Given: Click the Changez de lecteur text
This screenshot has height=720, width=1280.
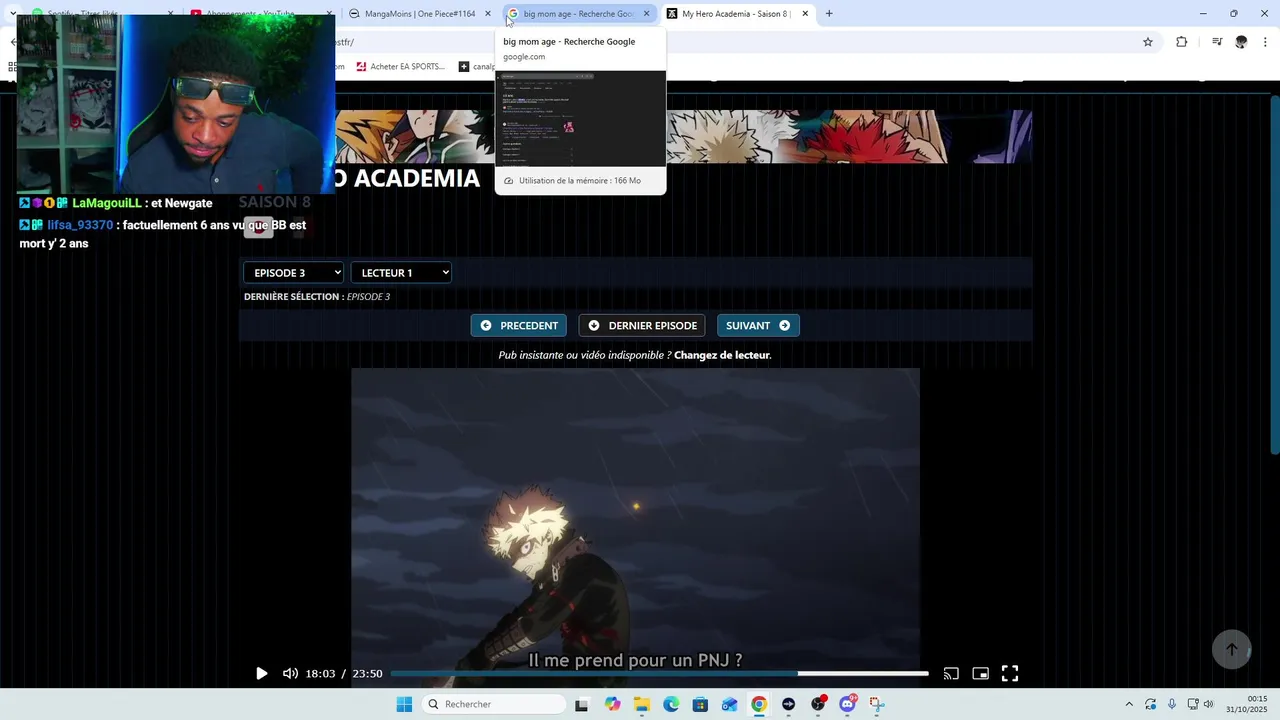Looking at the screenshot, I should [722, 355].
